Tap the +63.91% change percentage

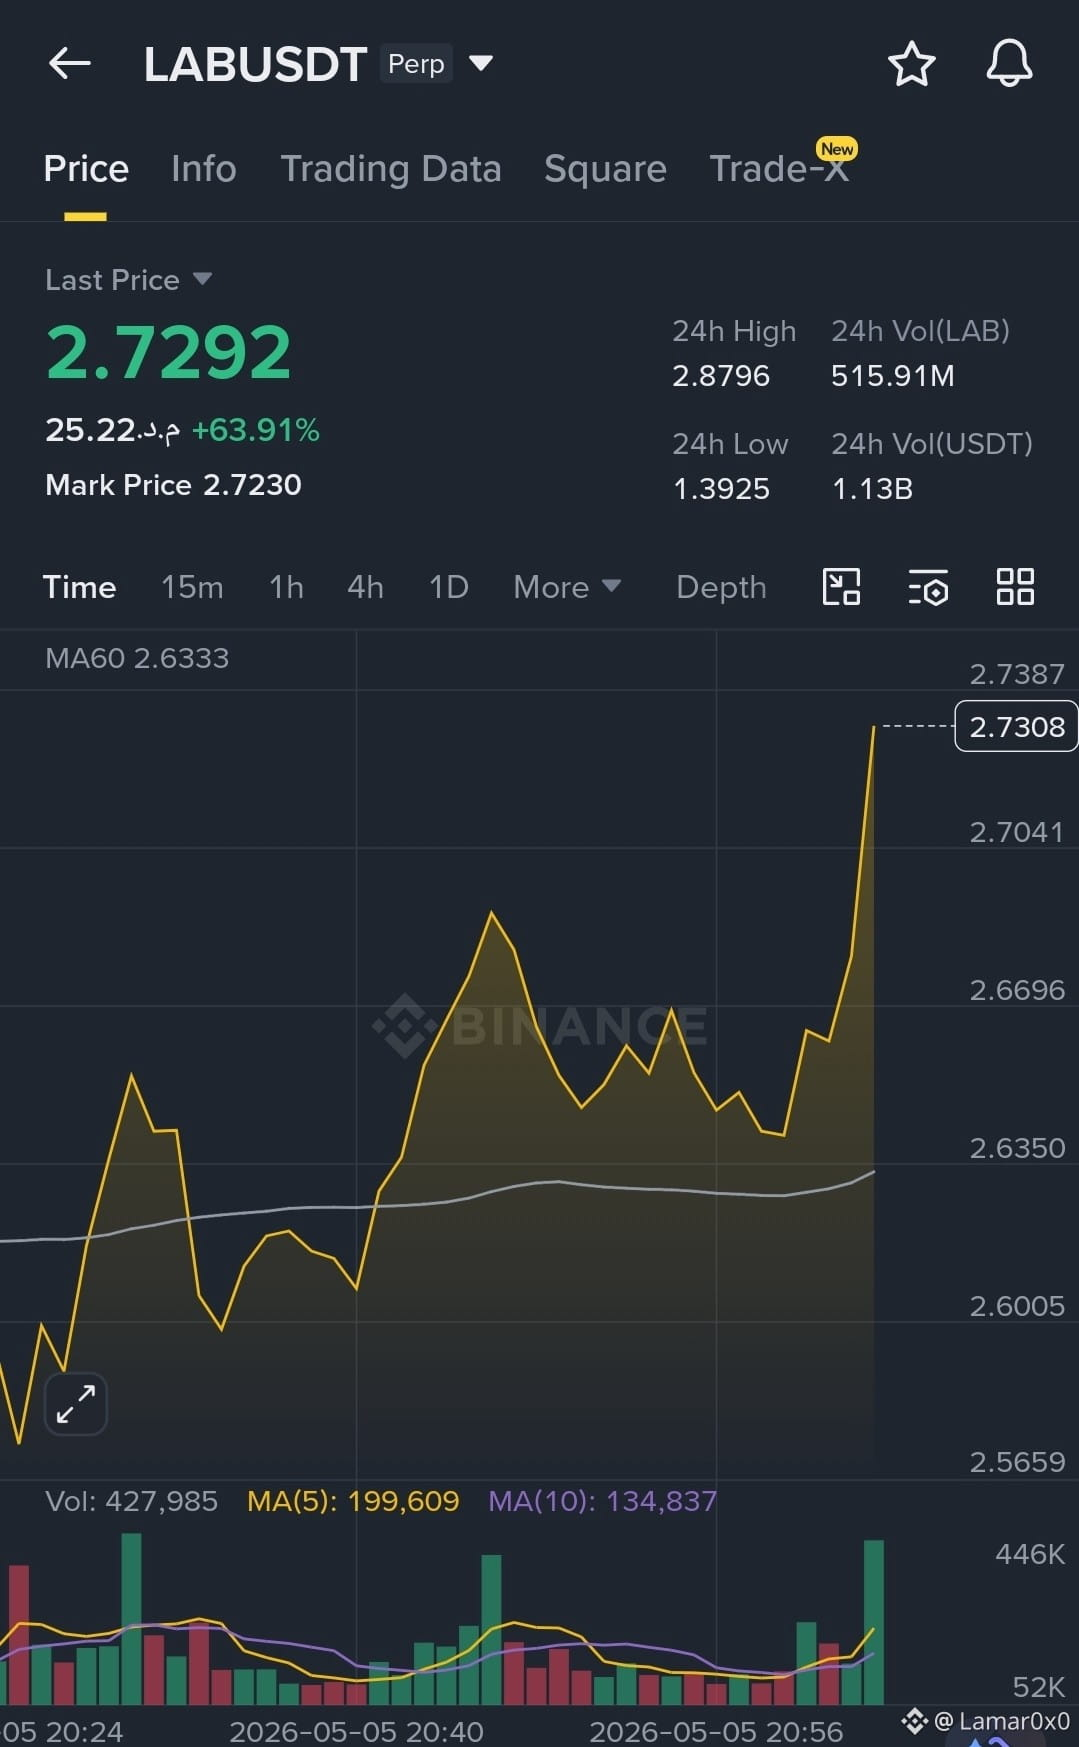[255, 430]
